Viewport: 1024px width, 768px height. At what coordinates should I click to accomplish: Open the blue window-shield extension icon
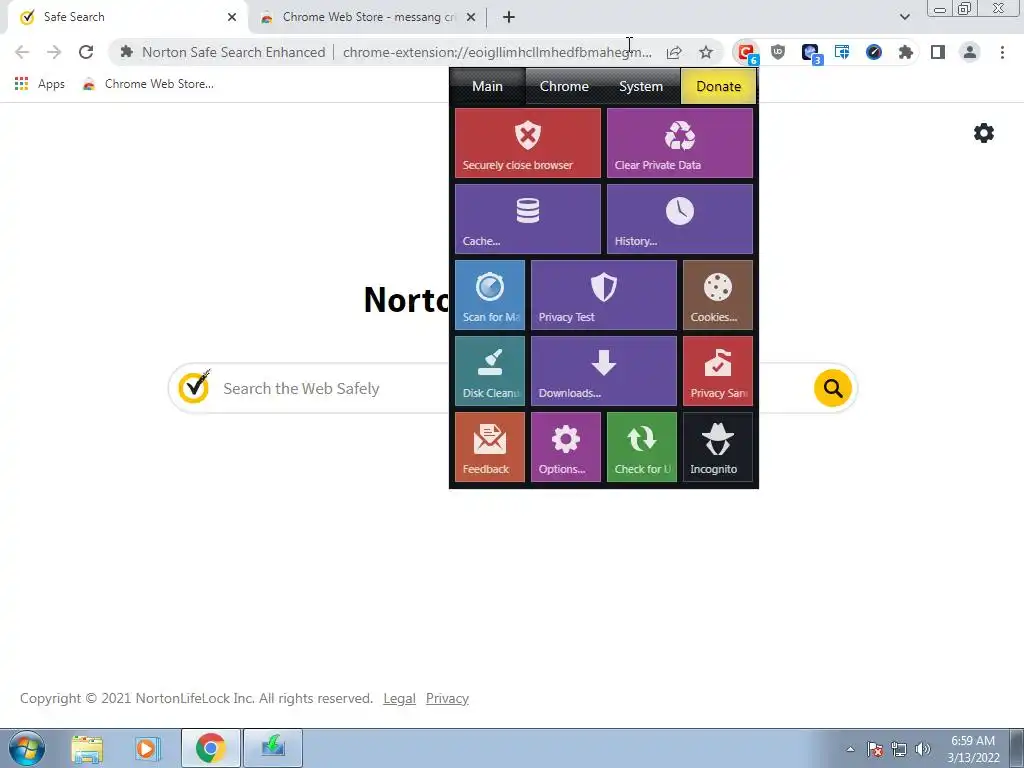coord(842,52)
